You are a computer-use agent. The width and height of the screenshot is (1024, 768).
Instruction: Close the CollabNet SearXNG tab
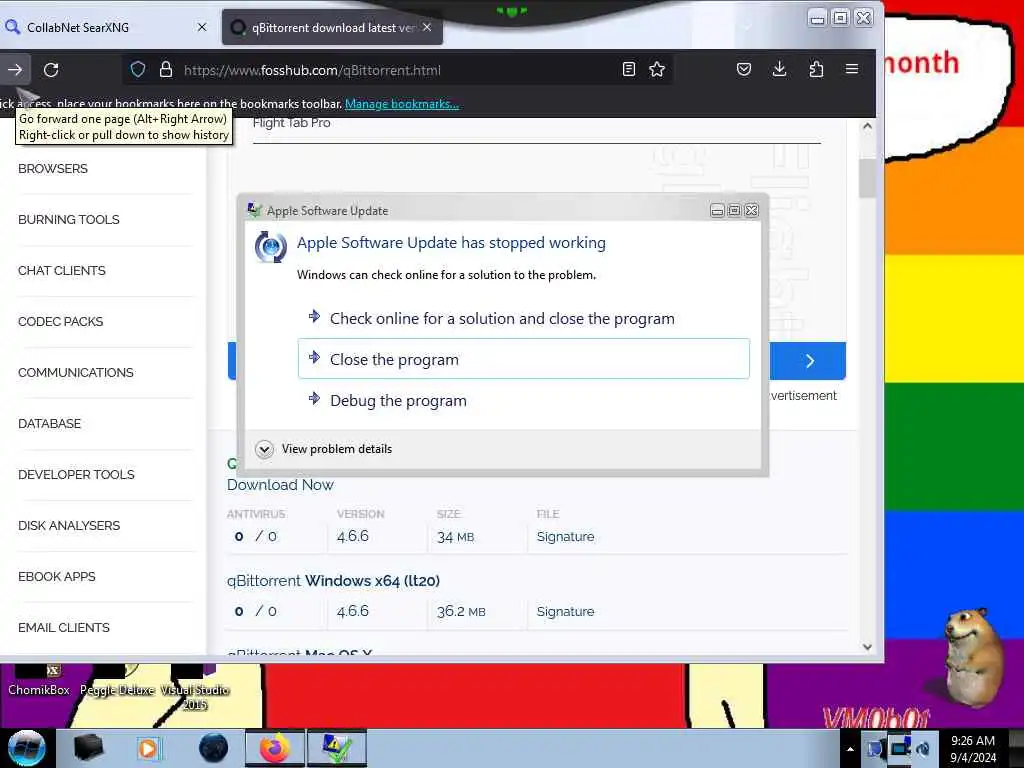[x=202, y=27]
